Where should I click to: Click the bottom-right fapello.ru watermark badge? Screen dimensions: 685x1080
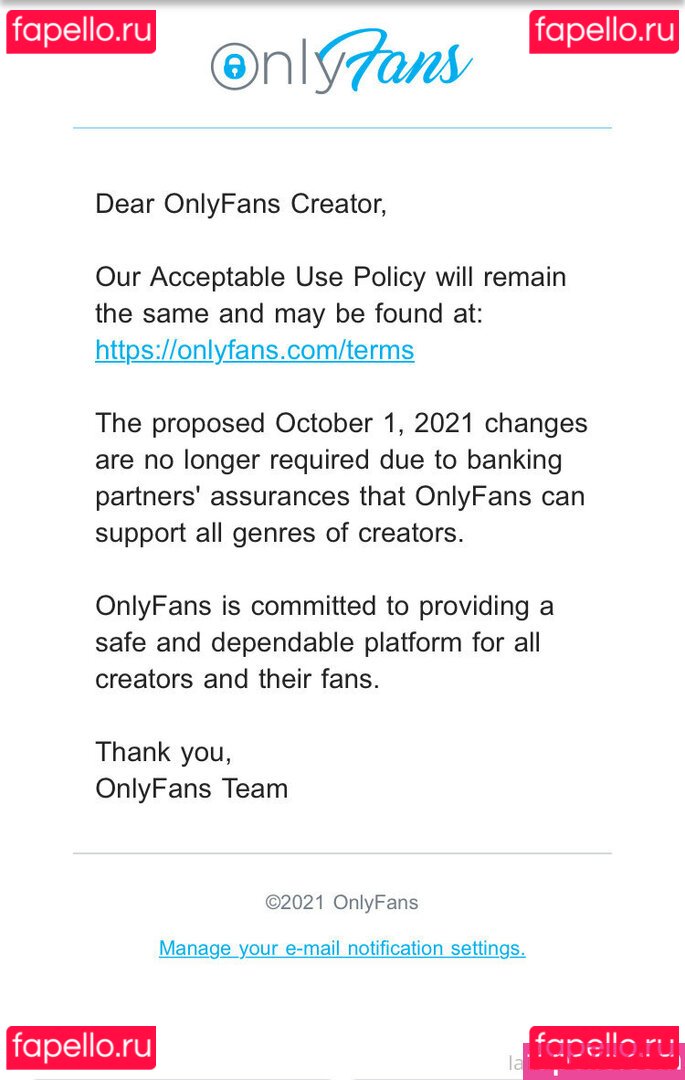tap(604, 1047)
